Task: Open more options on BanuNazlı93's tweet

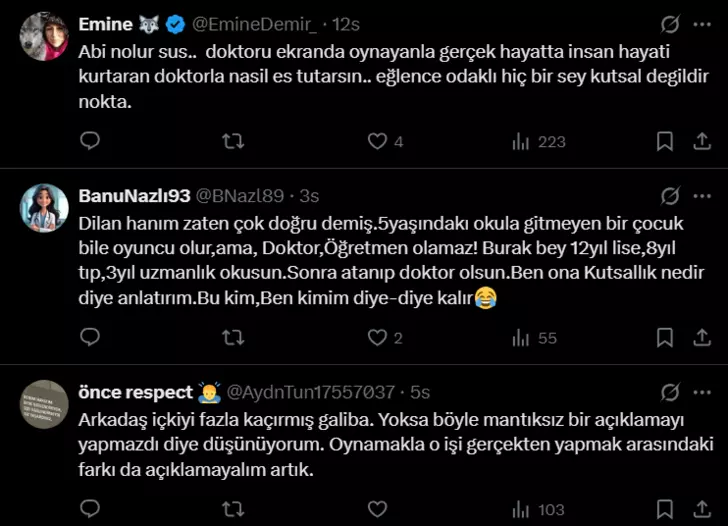Action: click(x=702, y=196)
